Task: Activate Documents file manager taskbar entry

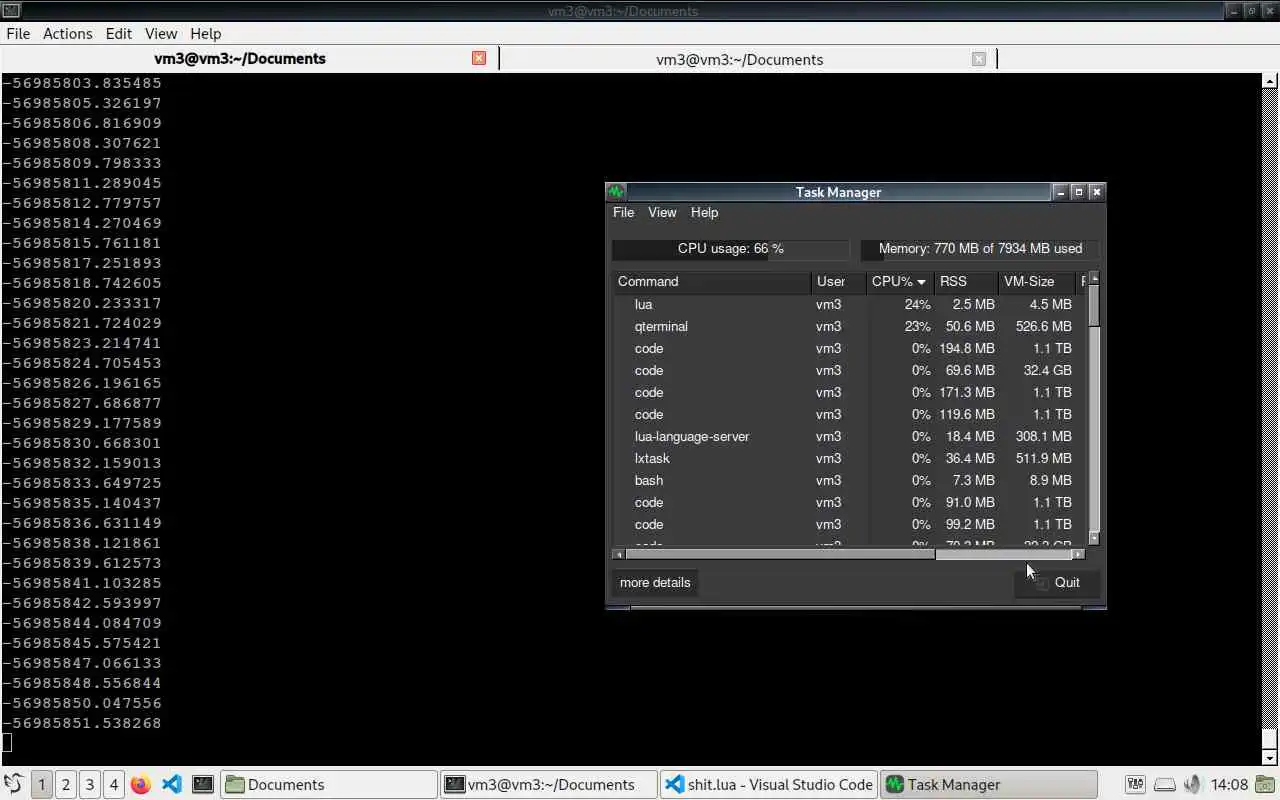Action: point(329,784)
